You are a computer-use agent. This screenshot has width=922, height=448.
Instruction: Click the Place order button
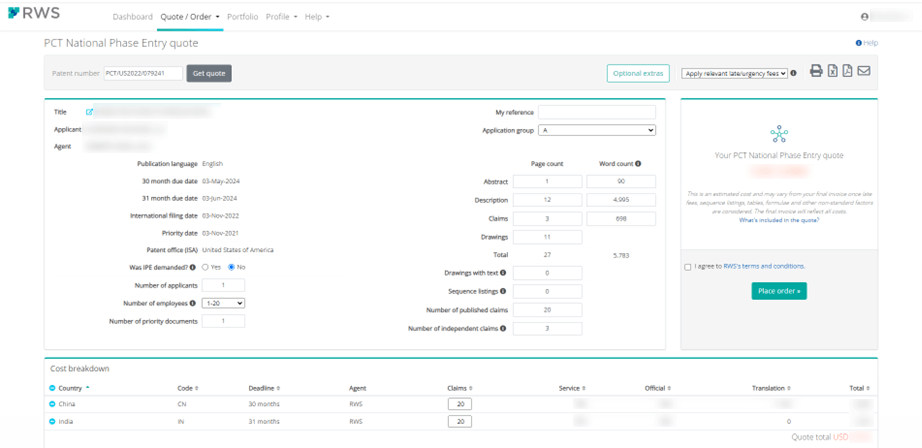click(x=779, y=291)
